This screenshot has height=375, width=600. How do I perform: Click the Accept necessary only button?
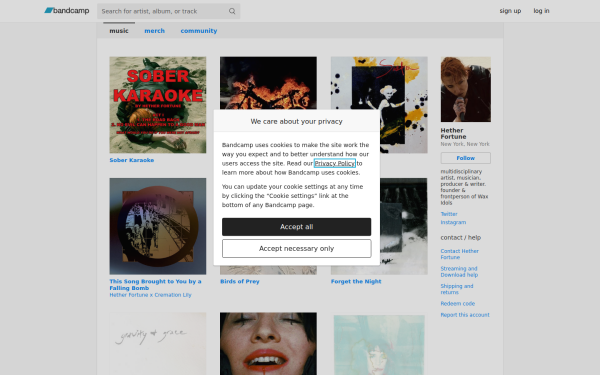[x=297, y=249]
